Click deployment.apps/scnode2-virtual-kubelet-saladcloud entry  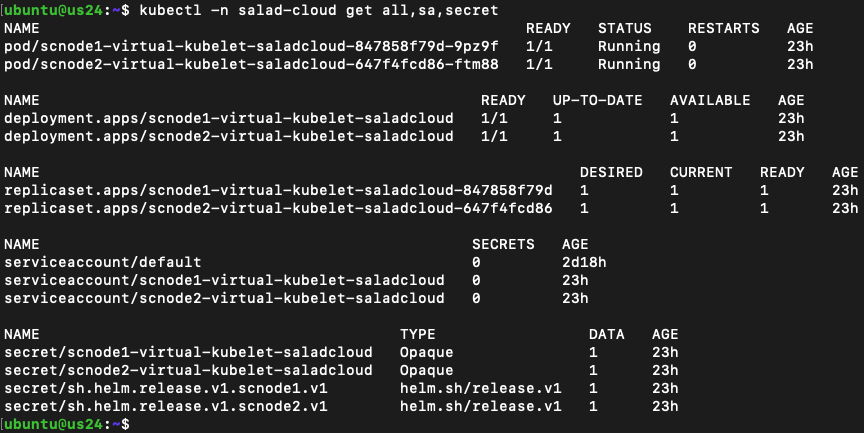[x=229, y=137]
